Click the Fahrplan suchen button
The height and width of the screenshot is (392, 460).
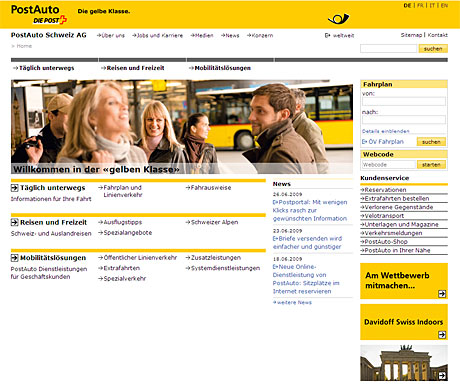(x=431, y=142)
